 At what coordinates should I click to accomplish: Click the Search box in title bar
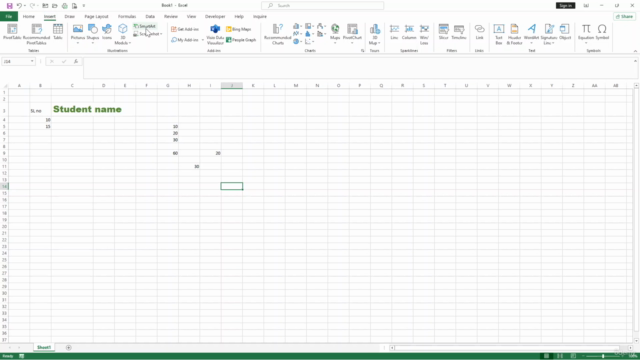322,6
